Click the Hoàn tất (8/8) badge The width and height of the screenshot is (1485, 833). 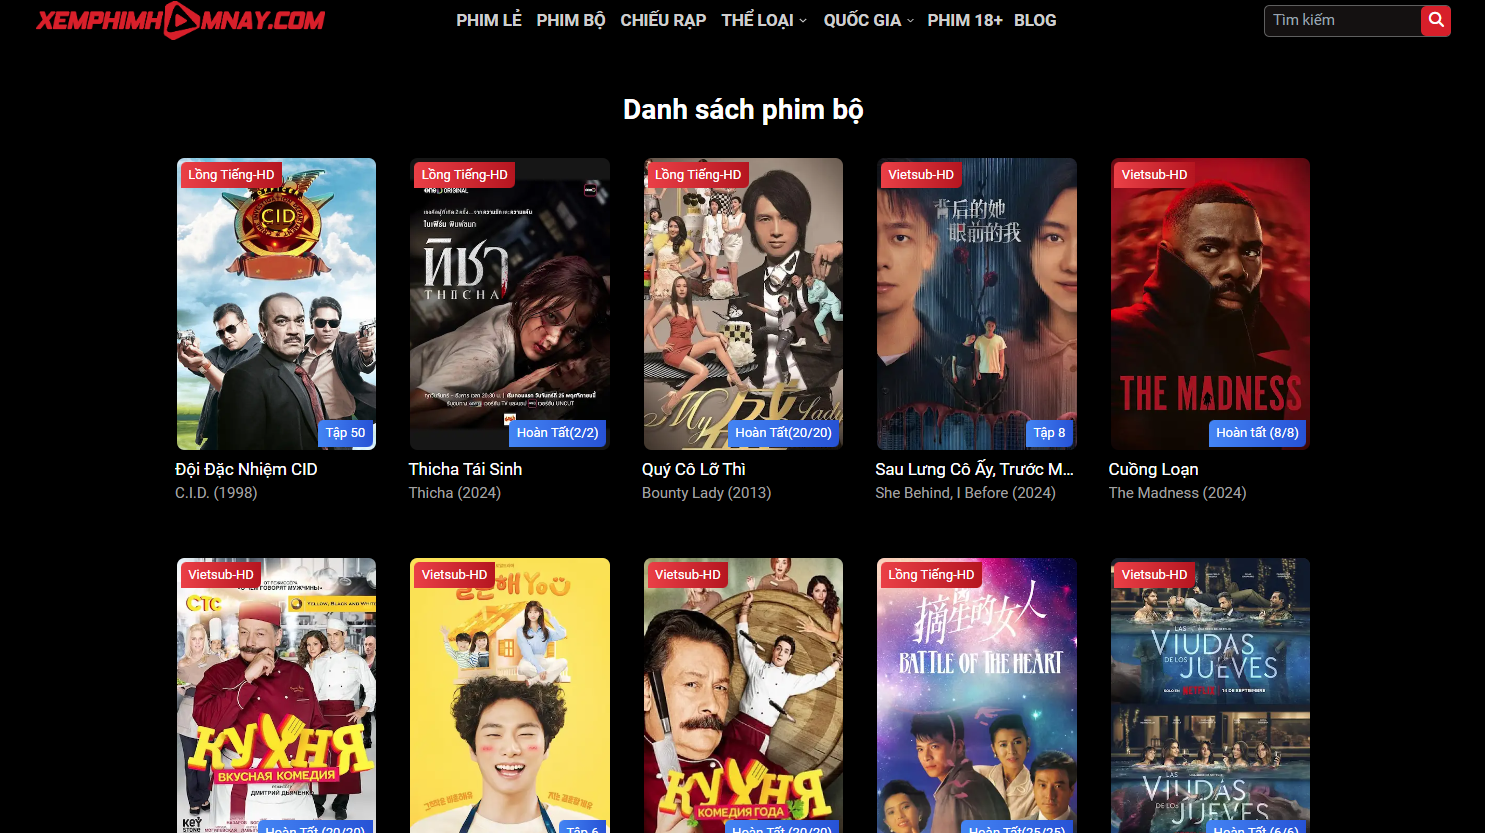(1257, 433)
